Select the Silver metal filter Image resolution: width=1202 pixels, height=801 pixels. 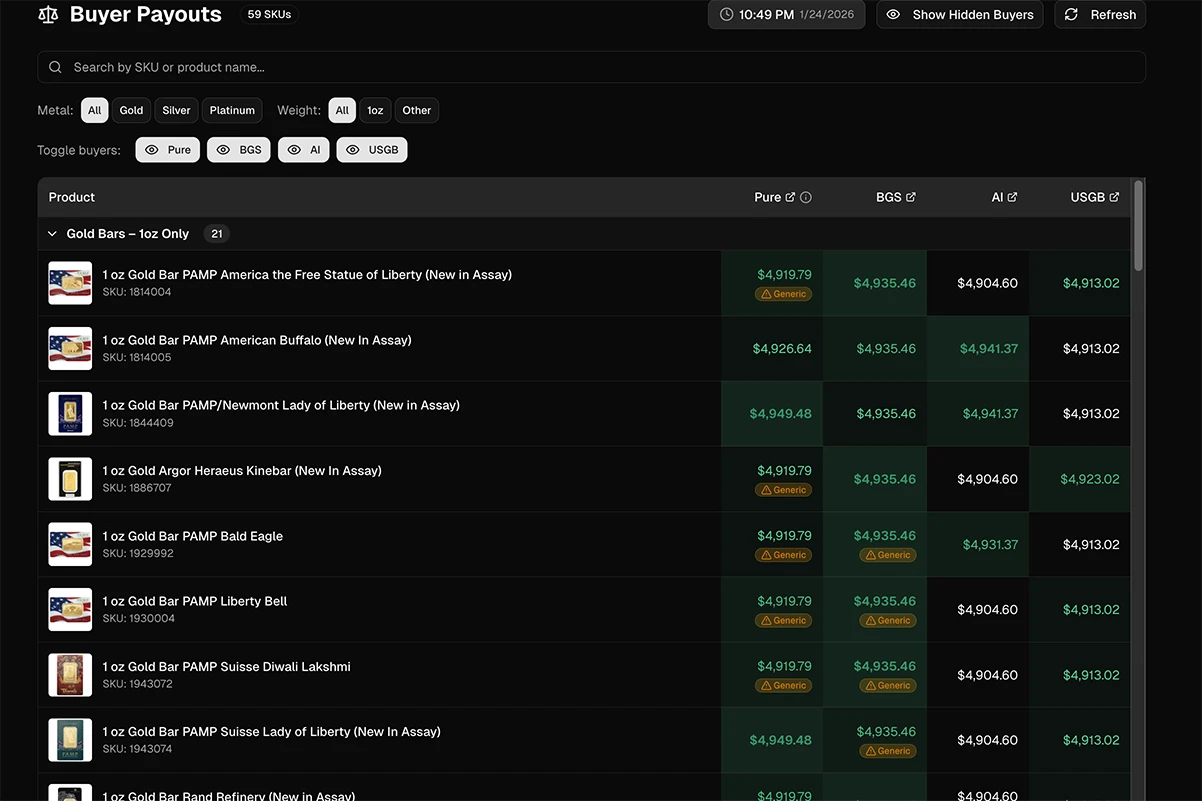tap(175, 110)
